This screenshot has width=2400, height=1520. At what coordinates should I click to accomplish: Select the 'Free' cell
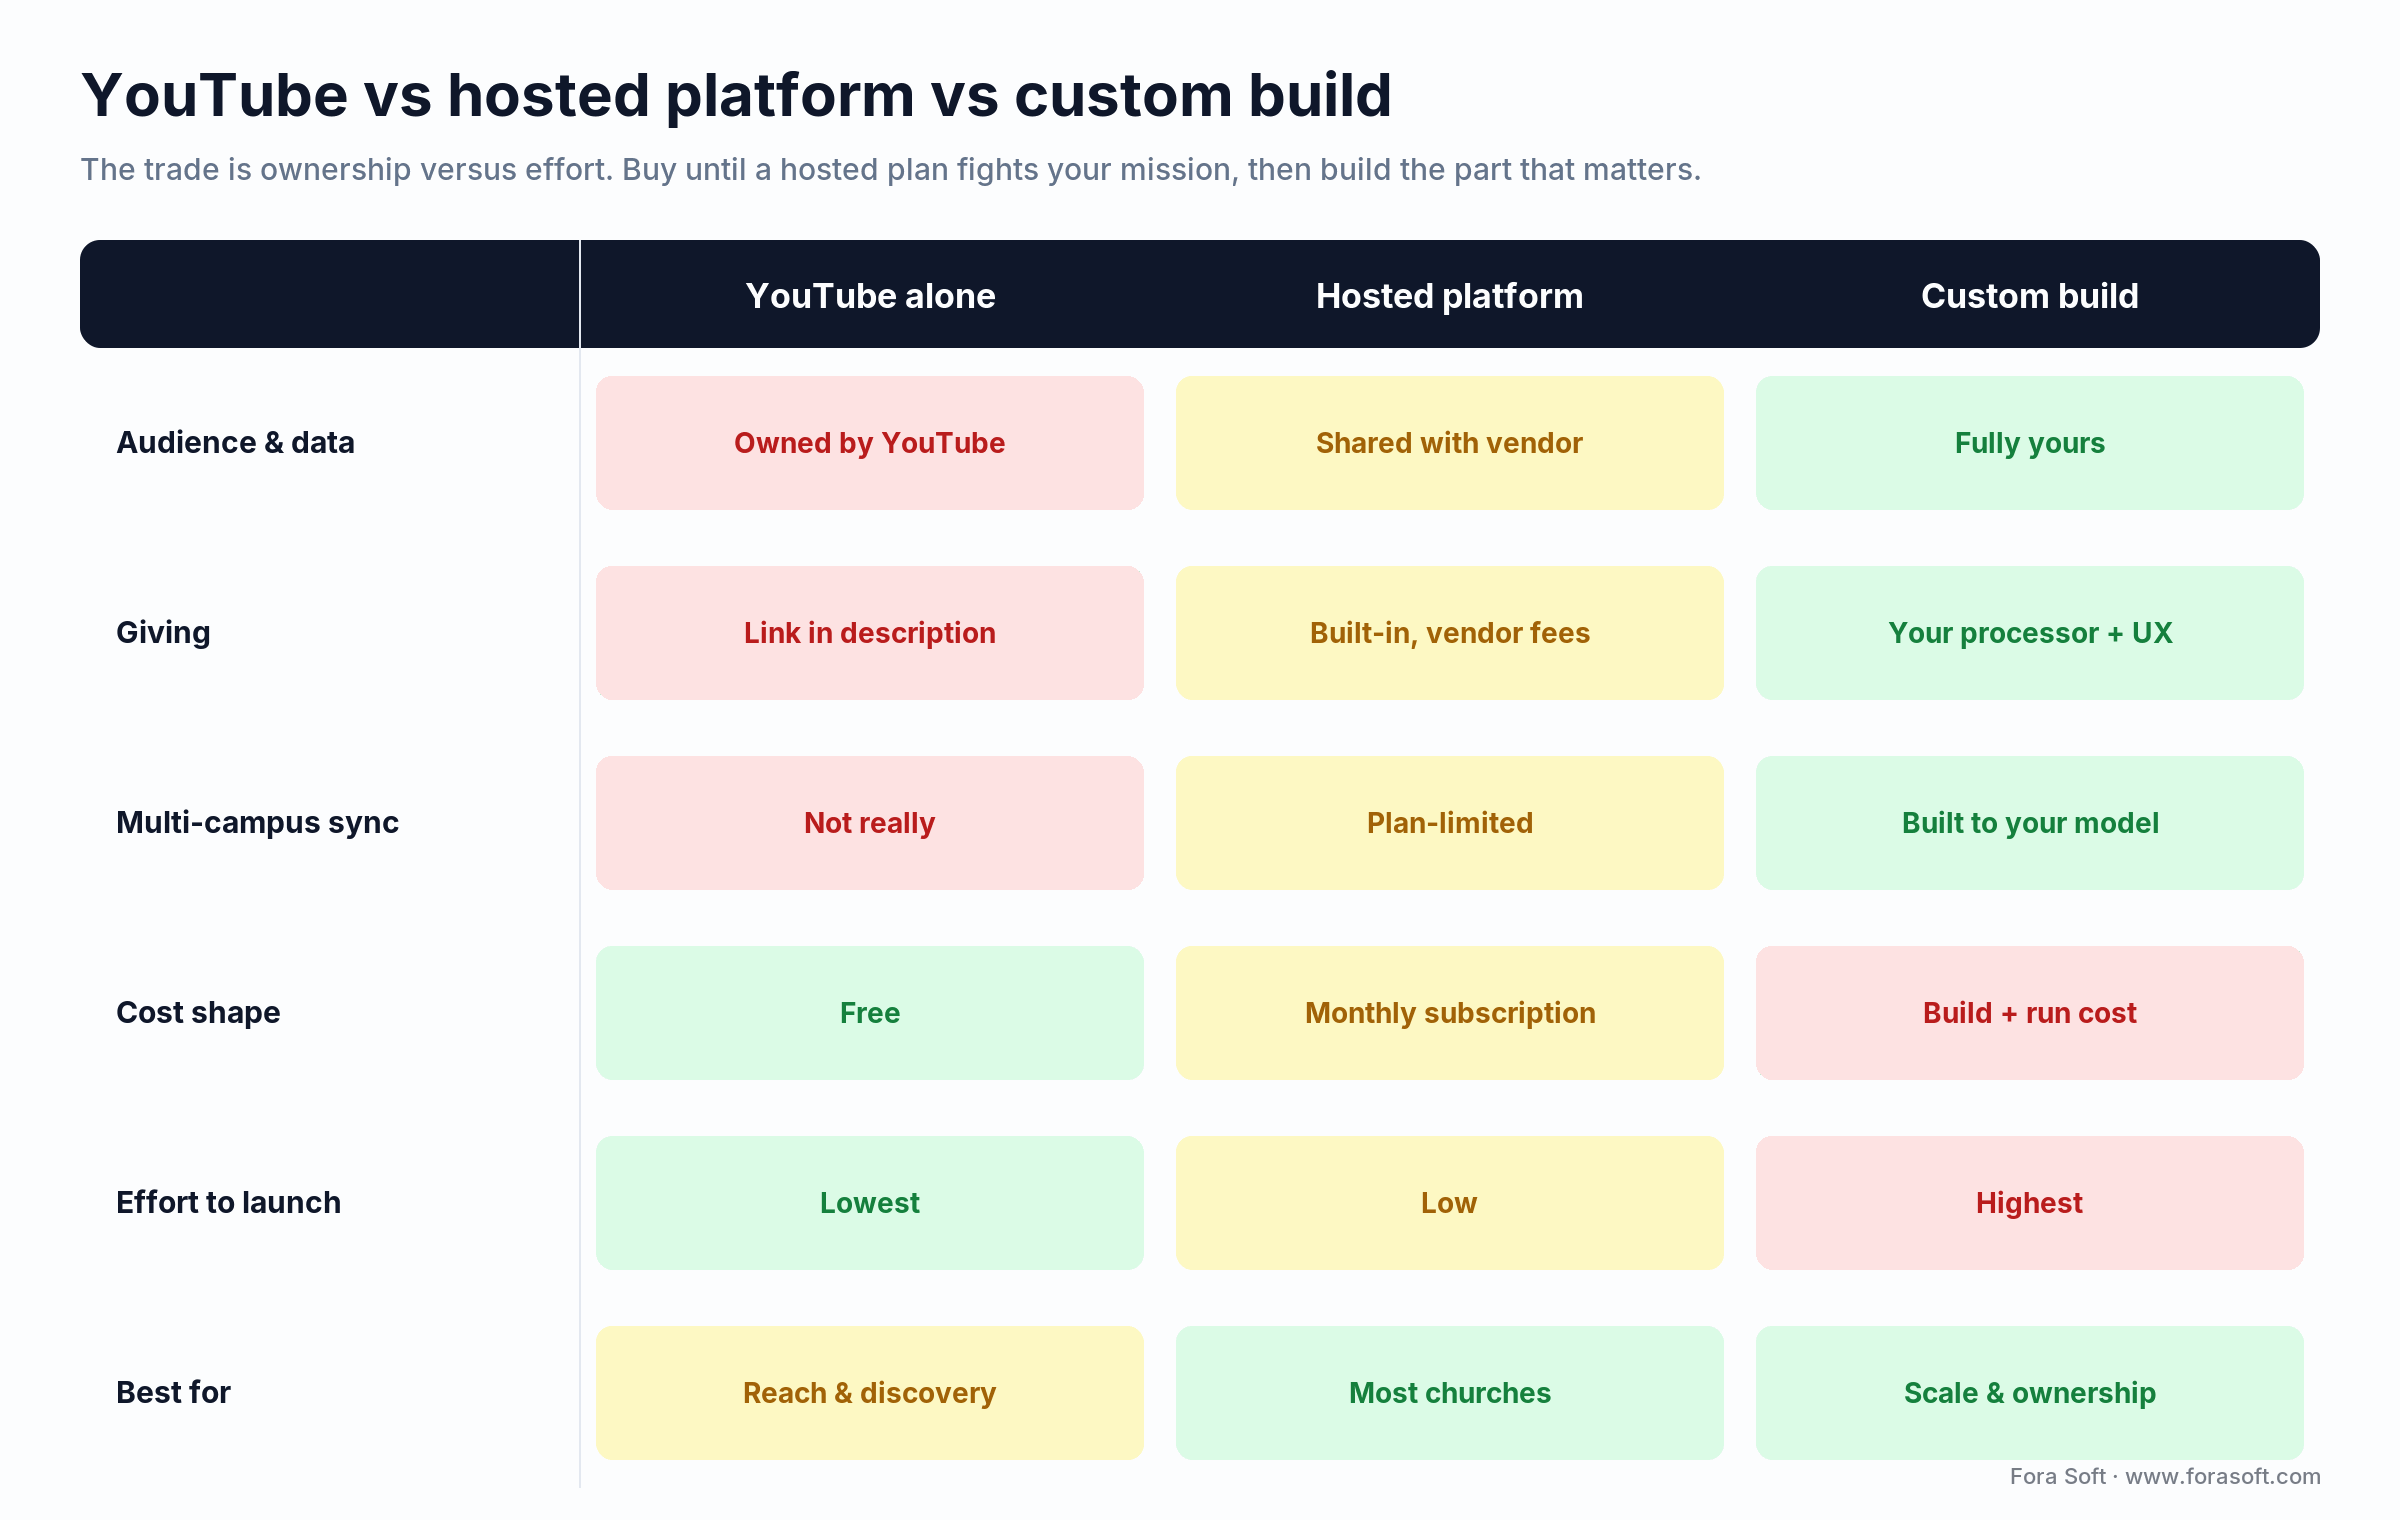[x=870, y=1013]
